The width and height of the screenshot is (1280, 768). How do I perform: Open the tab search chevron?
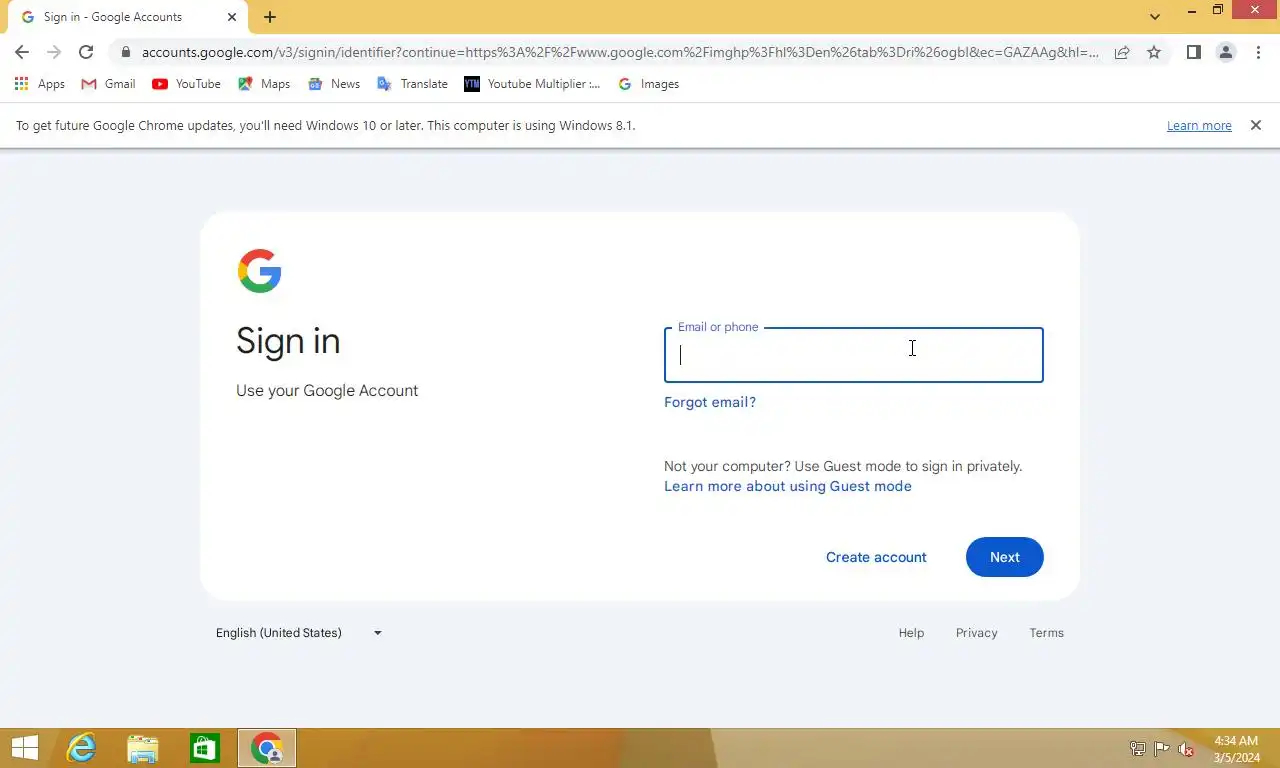pos(1155,17)
